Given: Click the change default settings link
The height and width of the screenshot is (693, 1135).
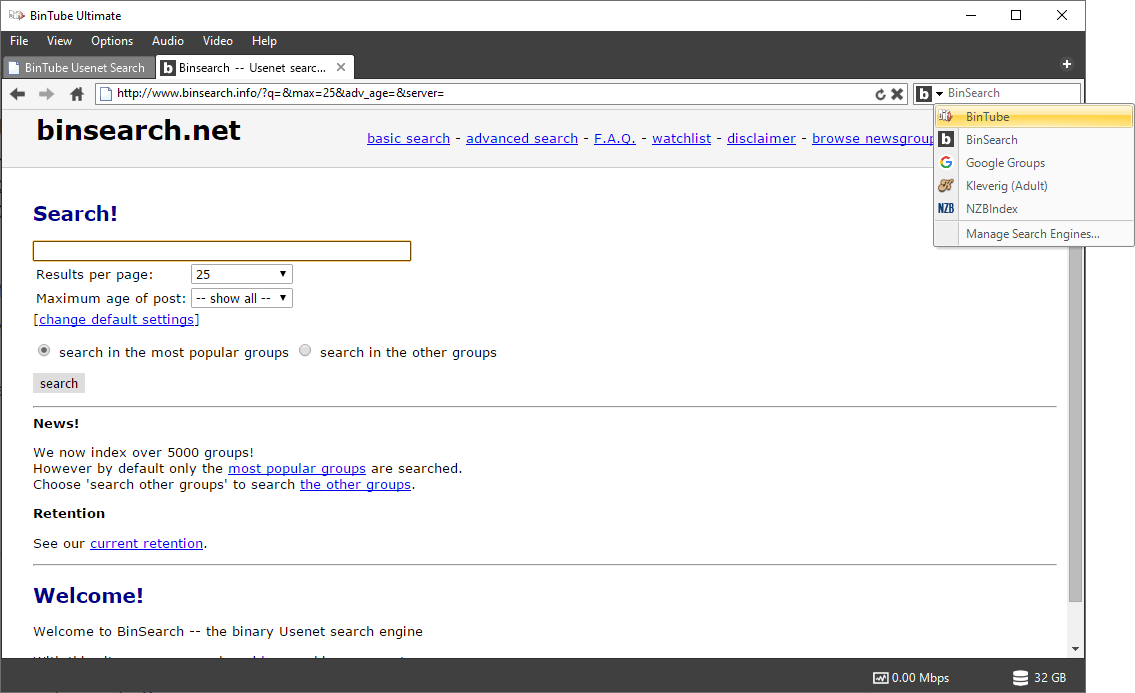Looking at the screenshot, I should pyautogui.click(x=117, y=319).
